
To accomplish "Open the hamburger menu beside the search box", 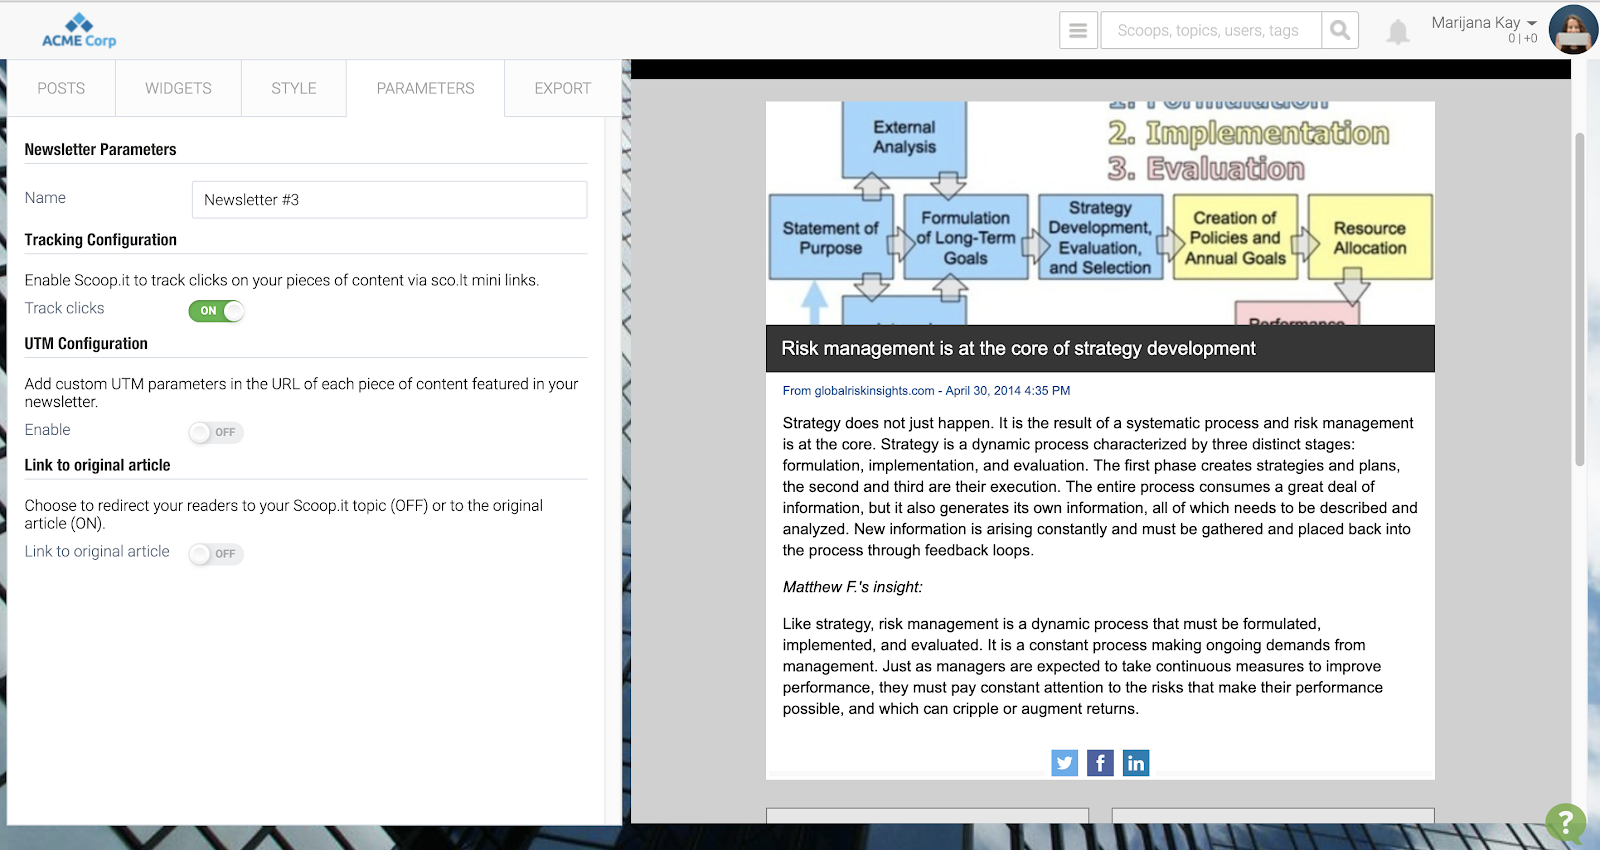I will (x=1078, y=31).
